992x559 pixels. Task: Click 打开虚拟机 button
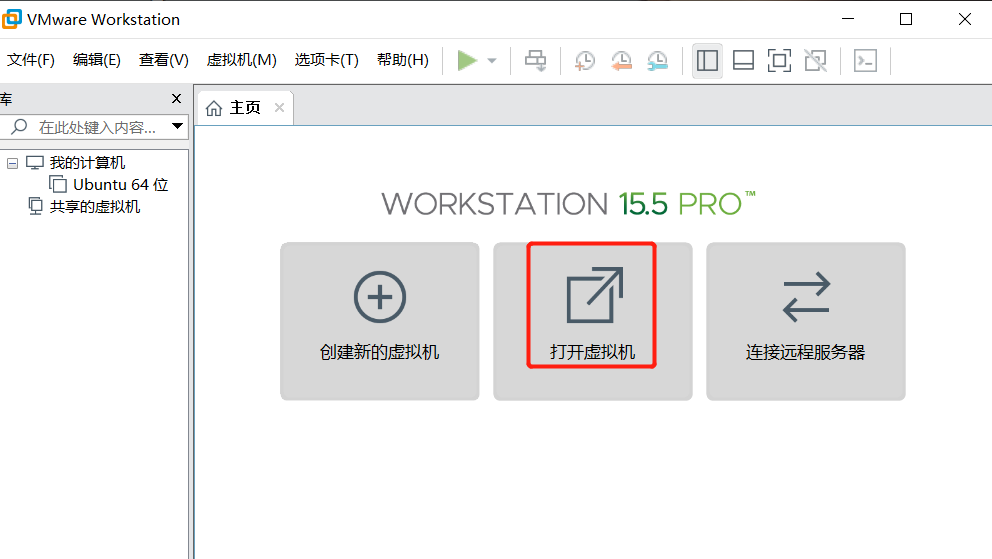[593, 321]
